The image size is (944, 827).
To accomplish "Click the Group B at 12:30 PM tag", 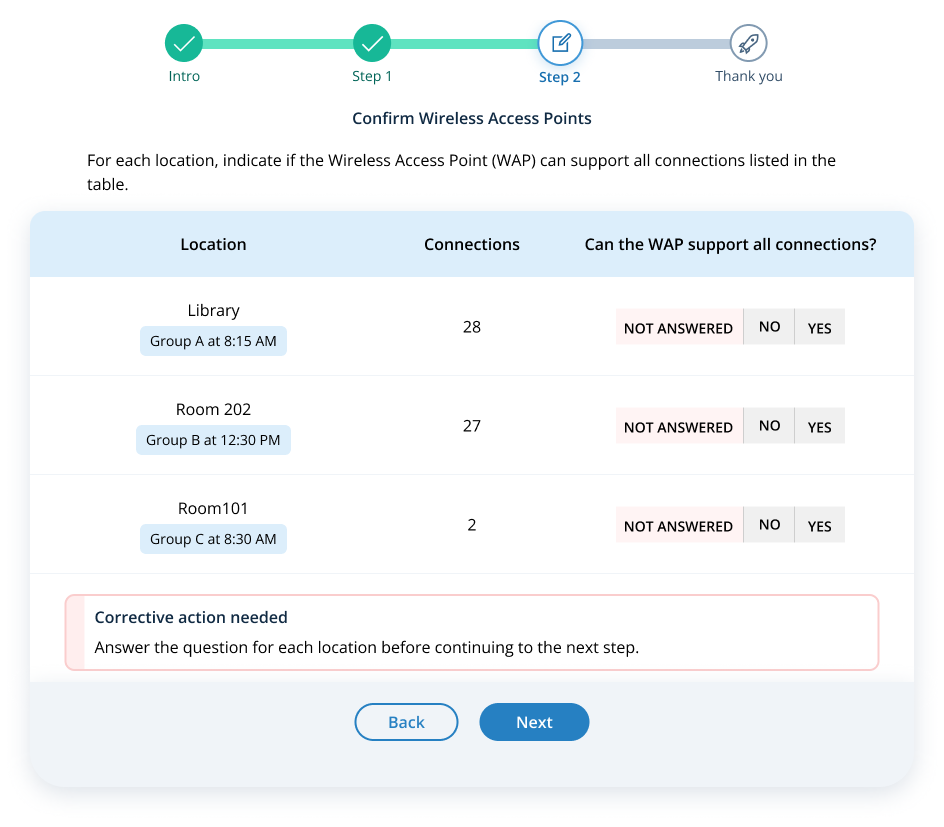I will coord(213,440).
